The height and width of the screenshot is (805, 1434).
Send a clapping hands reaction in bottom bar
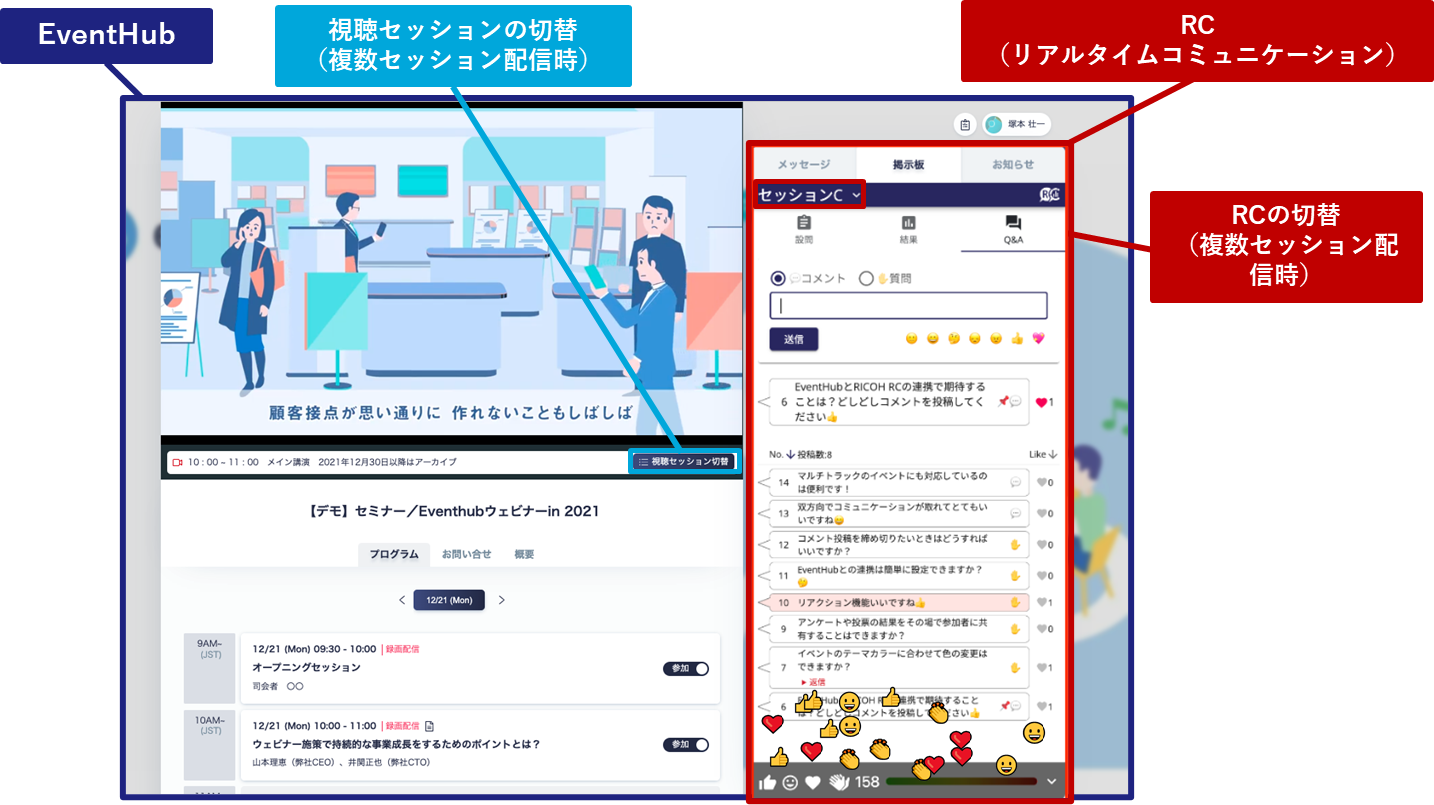click(x=838, y=782)
